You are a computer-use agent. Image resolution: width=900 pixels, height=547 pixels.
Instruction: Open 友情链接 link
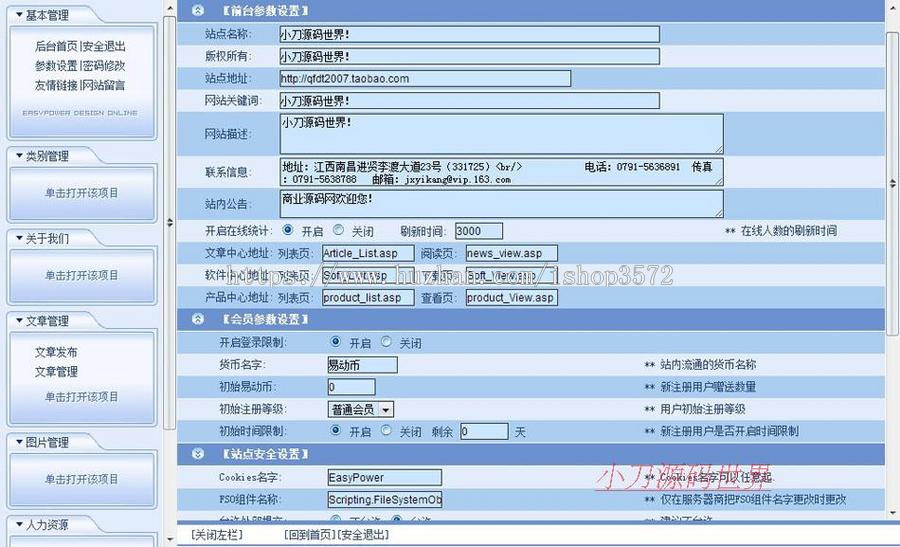pos(56,85)
